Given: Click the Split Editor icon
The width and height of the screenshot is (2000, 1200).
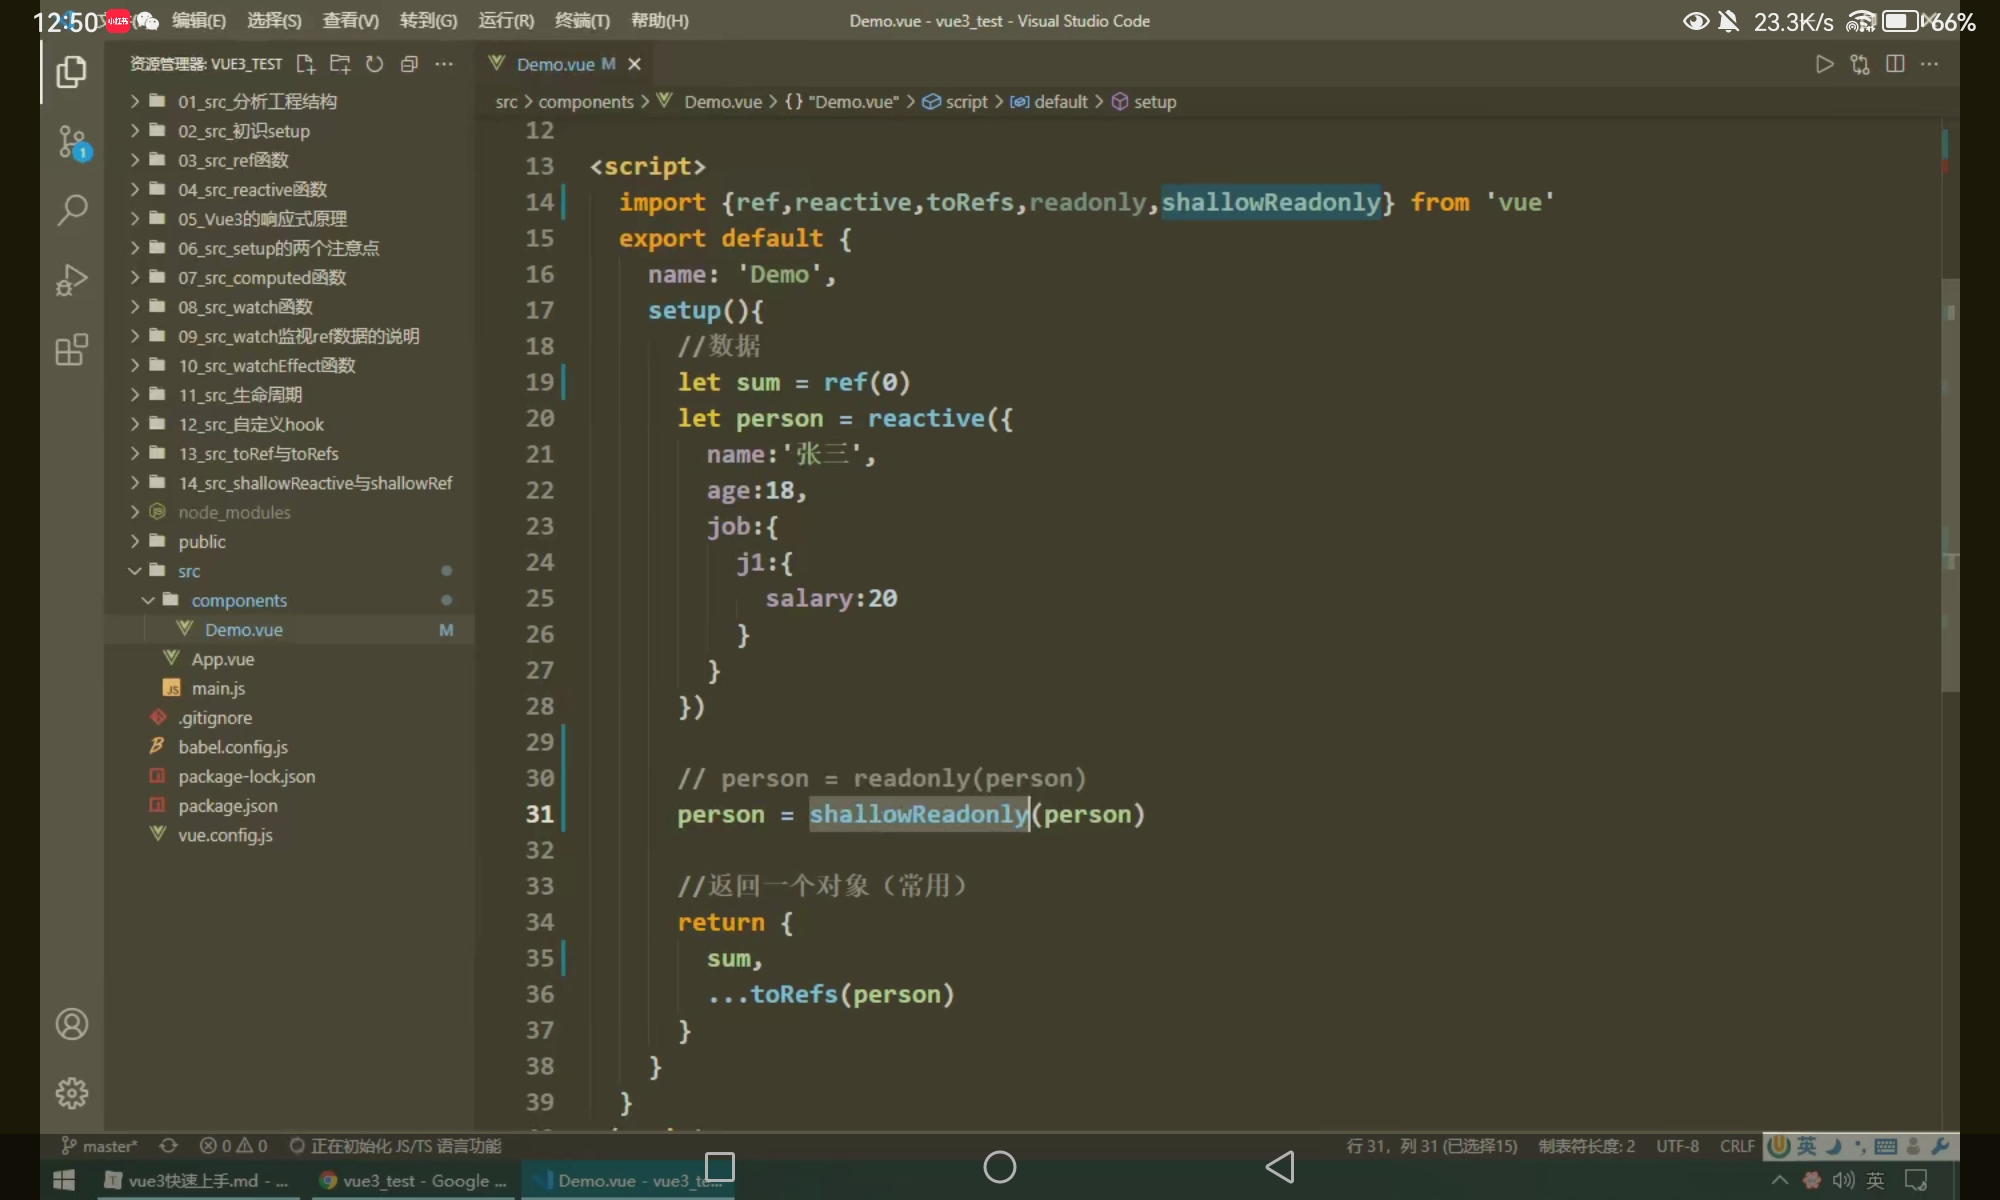Looking at the screenshot, I should click(x=1895, y=64).
